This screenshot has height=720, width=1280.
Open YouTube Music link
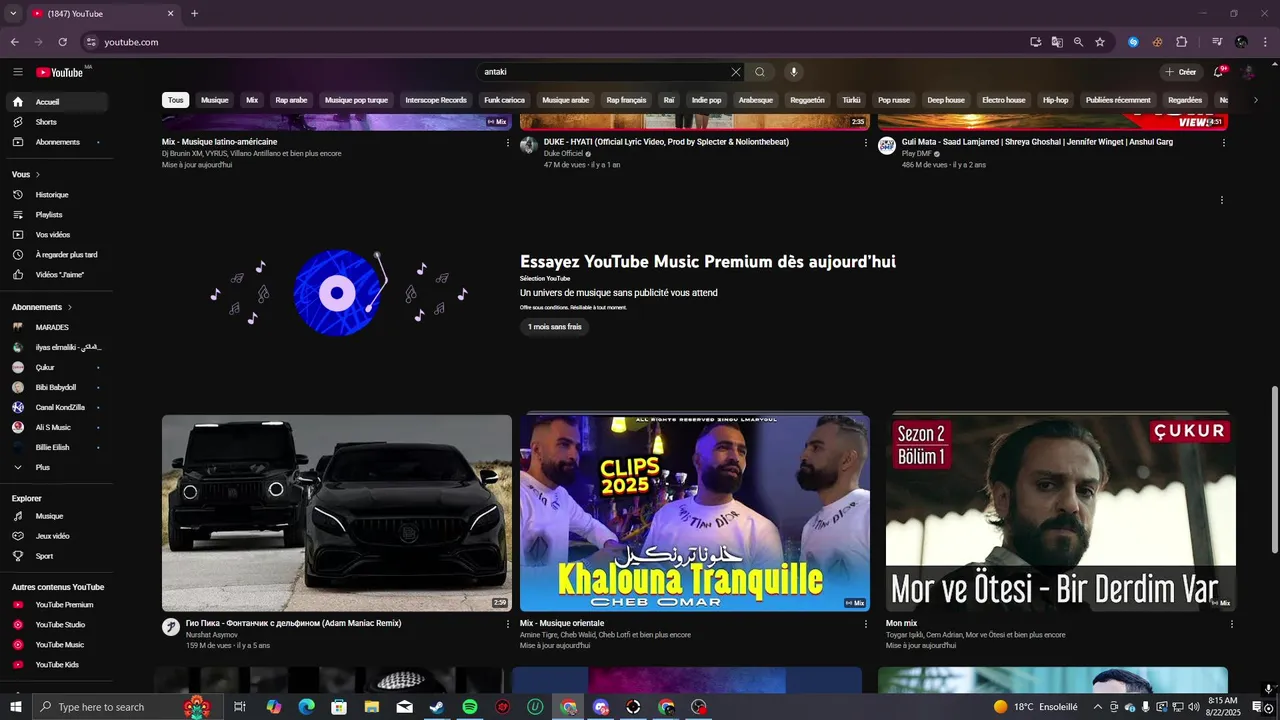click(x=56, y=645)
